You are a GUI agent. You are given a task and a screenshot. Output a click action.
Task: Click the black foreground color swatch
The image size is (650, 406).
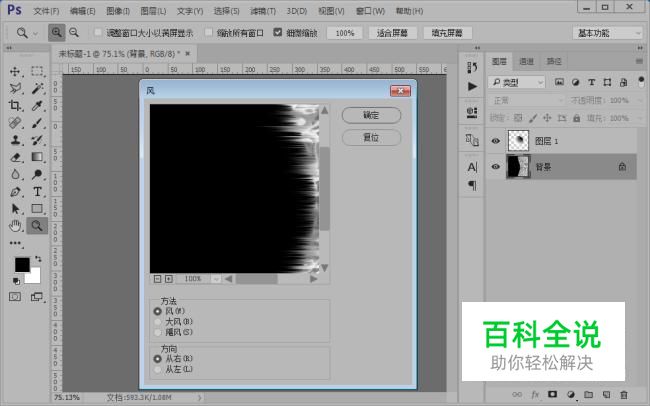click(x=22, y=265)
